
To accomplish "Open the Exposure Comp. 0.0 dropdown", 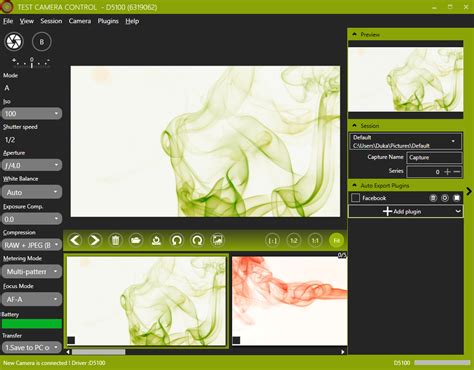I will click(x=32, y=219).
